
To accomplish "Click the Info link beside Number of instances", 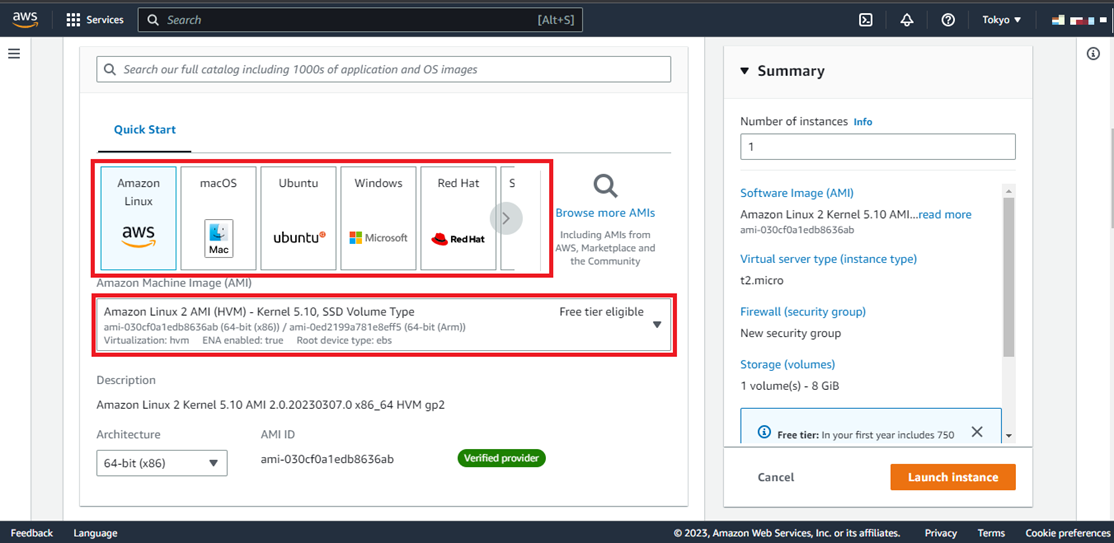I will [862, 122].
